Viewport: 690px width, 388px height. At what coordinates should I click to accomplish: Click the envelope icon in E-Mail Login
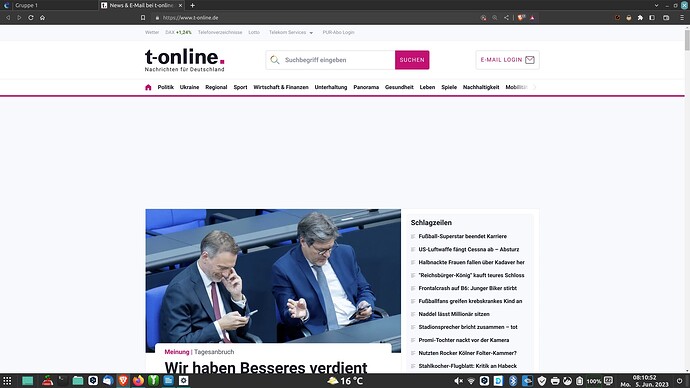530,60
